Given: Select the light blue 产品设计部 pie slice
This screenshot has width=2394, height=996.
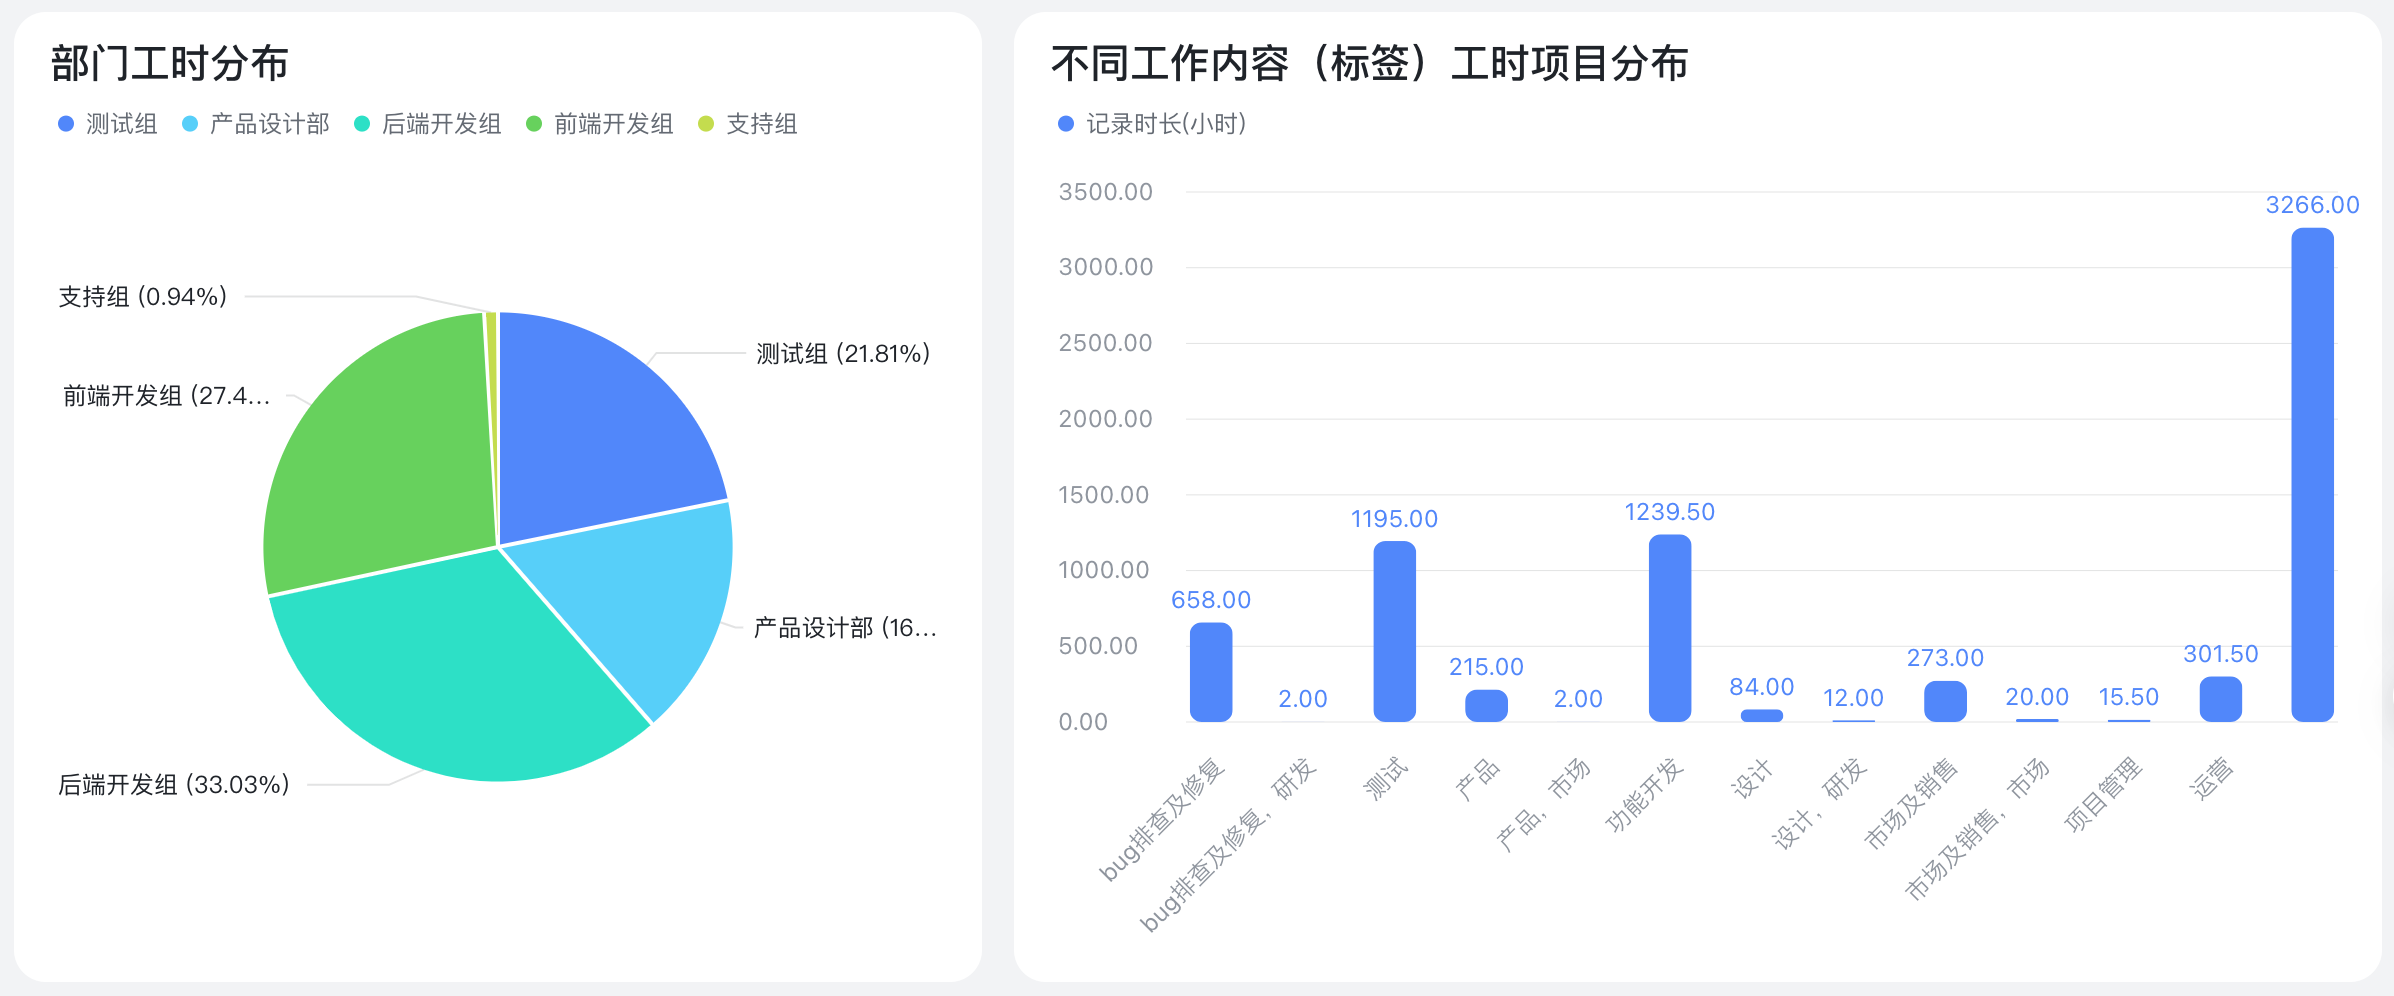Looking at the screenshot, I should 640,600.
